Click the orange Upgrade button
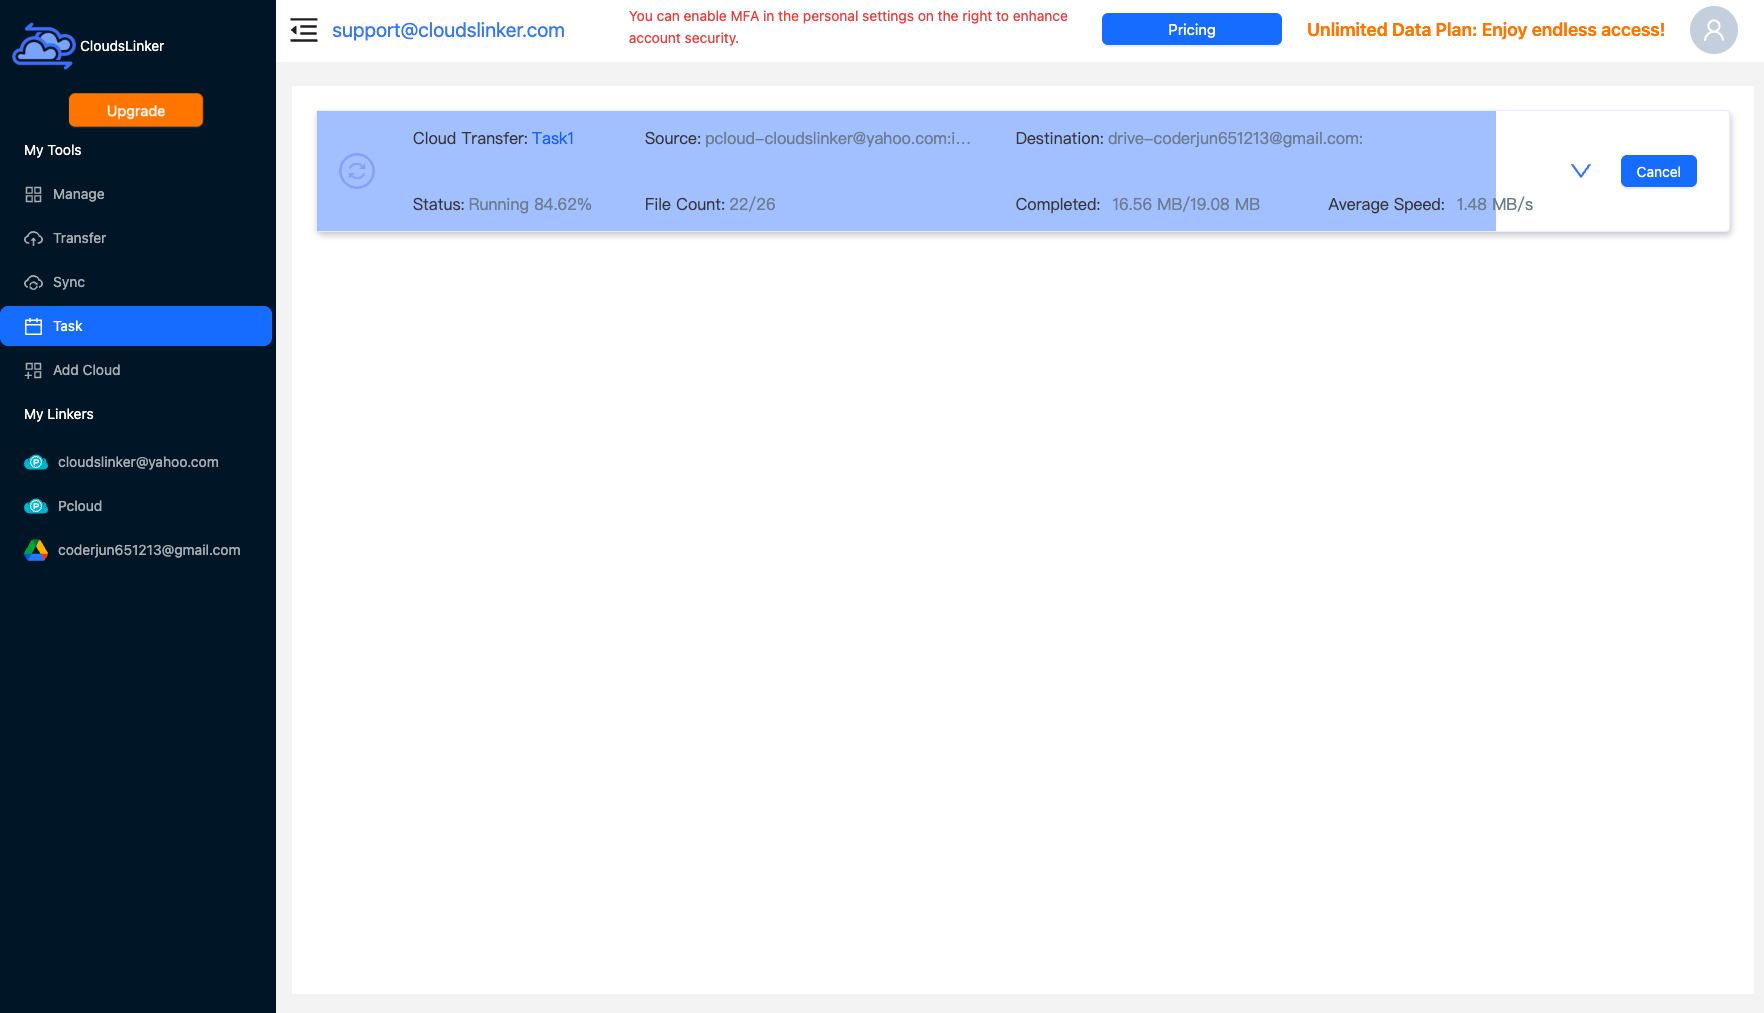This screenshot has width=1764, height=1013. click(136, 110)
